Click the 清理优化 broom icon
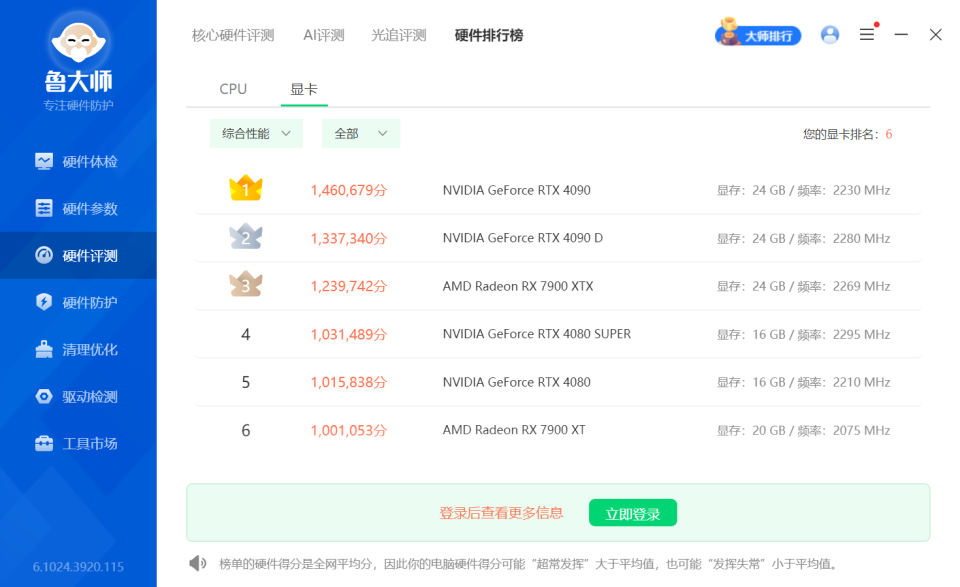 (44, 349)
